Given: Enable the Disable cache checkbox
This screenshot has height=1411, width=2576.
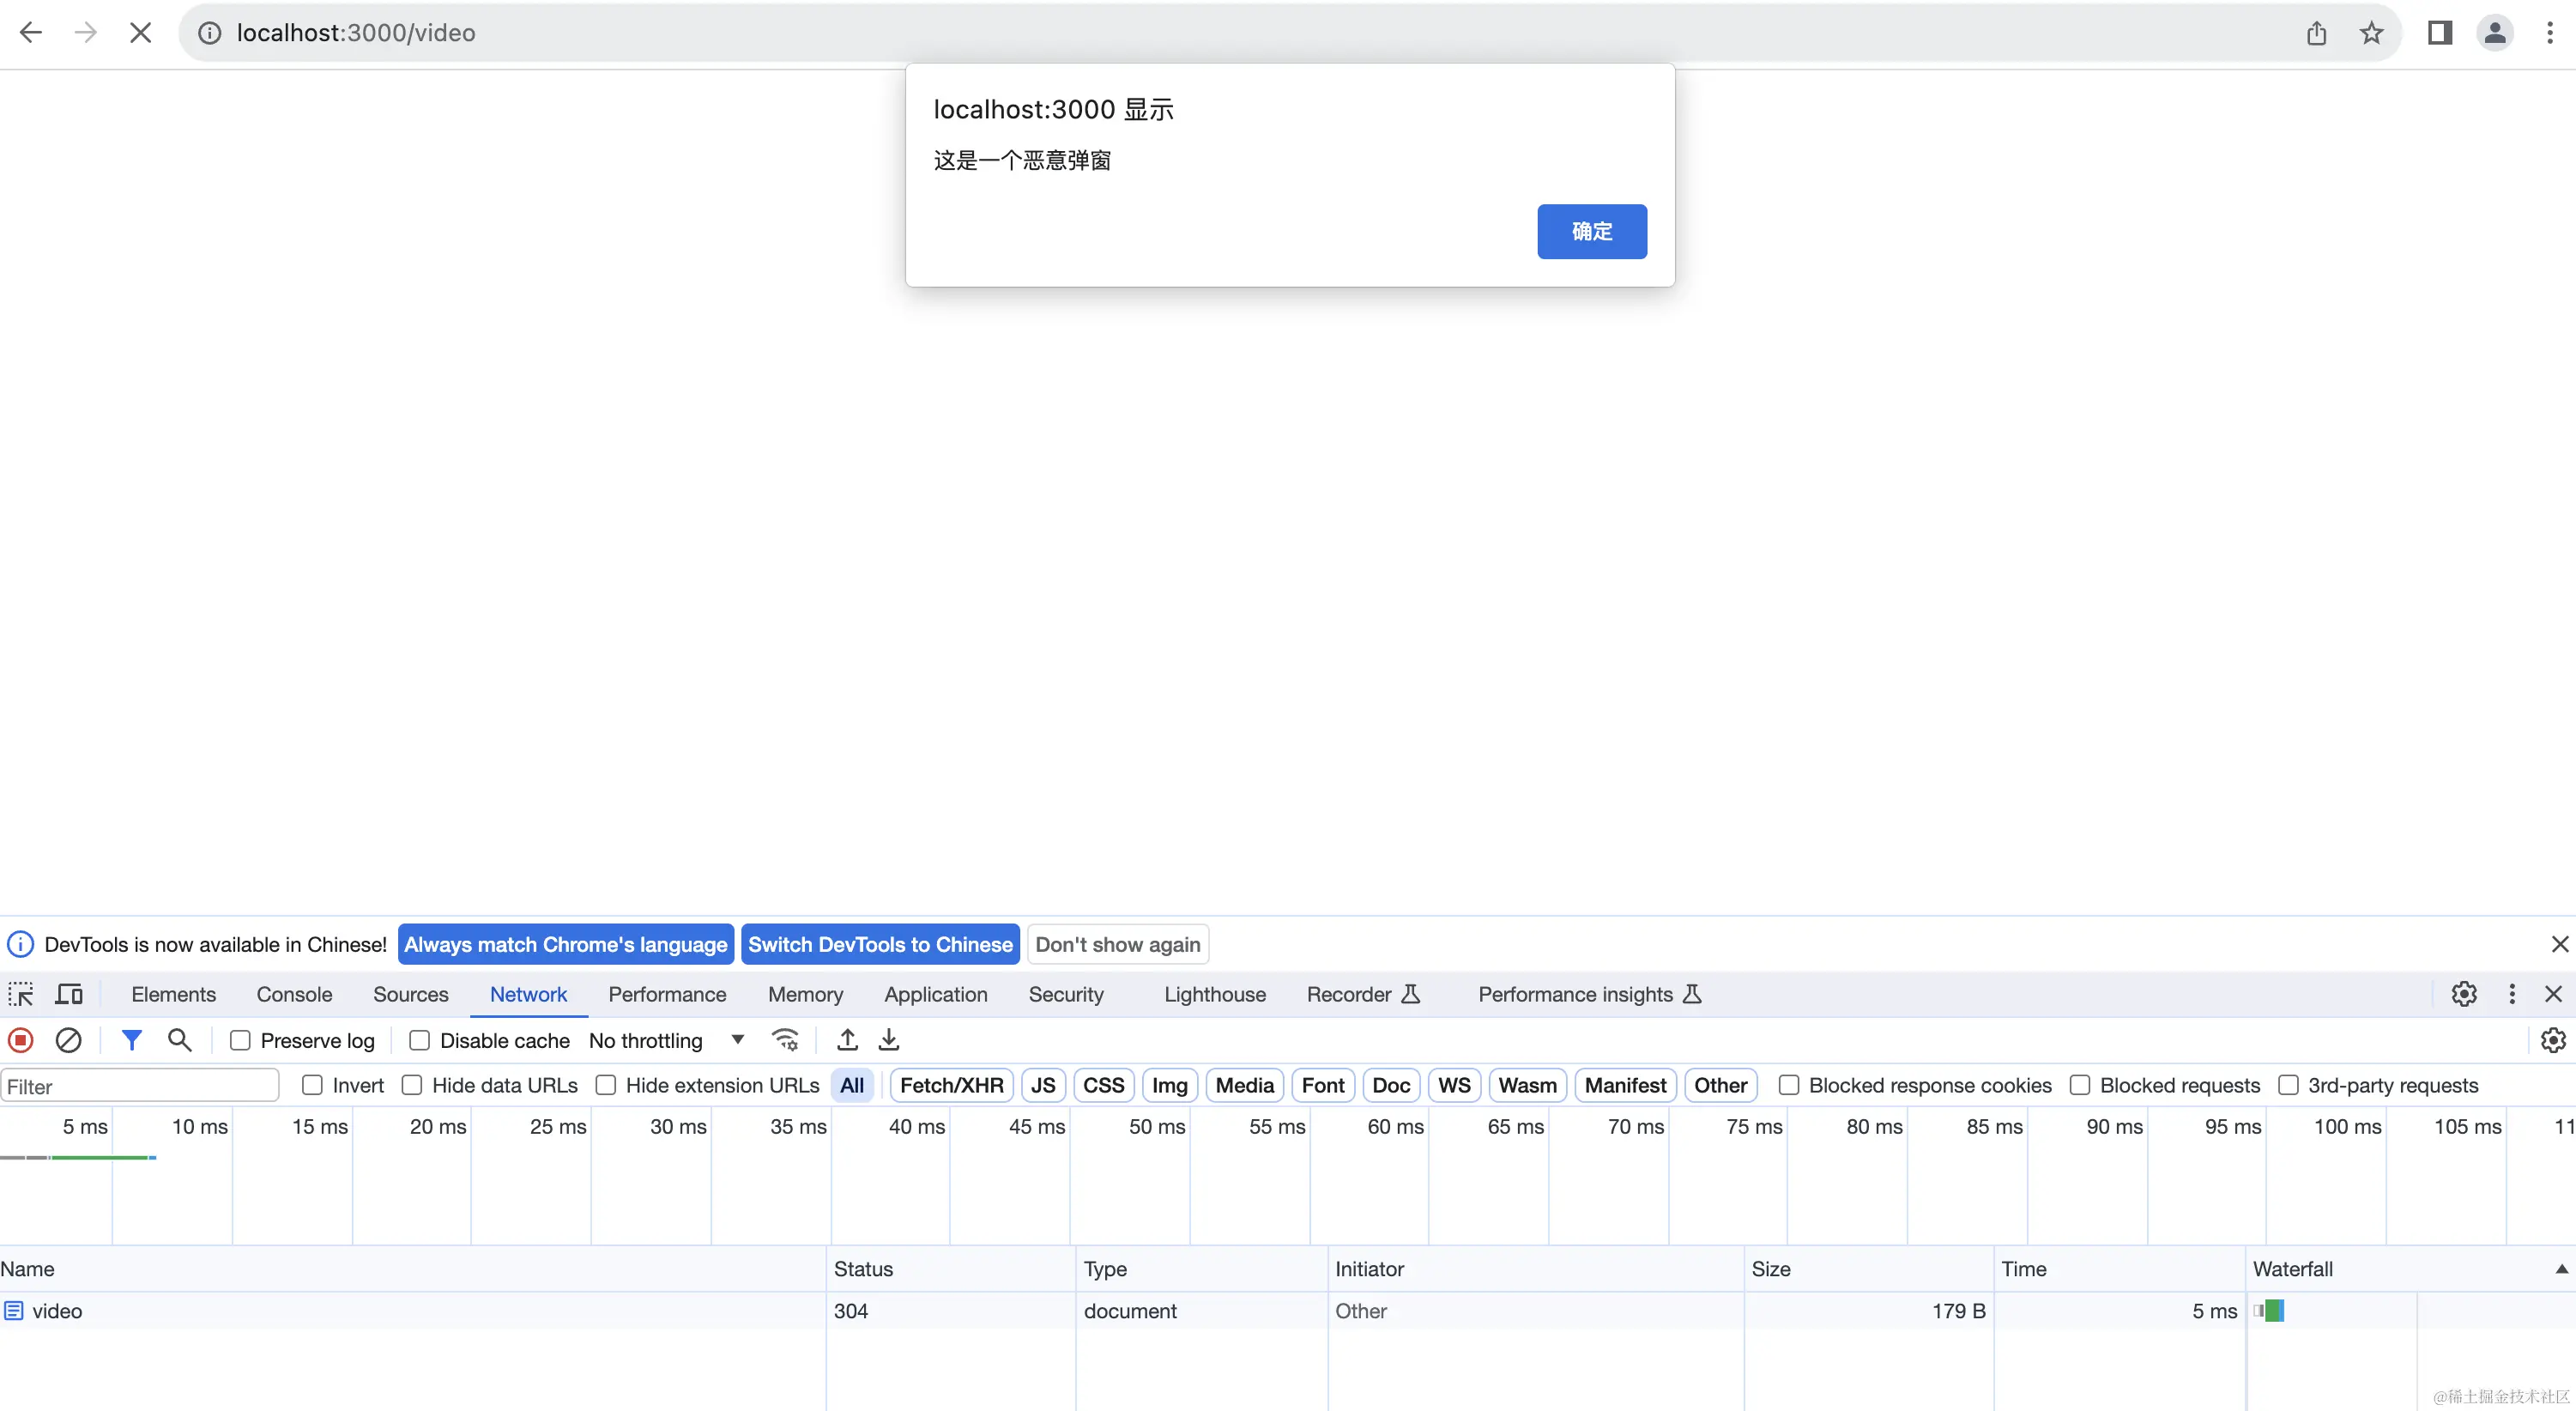Looking at the screenshot, I should 420,1041.
